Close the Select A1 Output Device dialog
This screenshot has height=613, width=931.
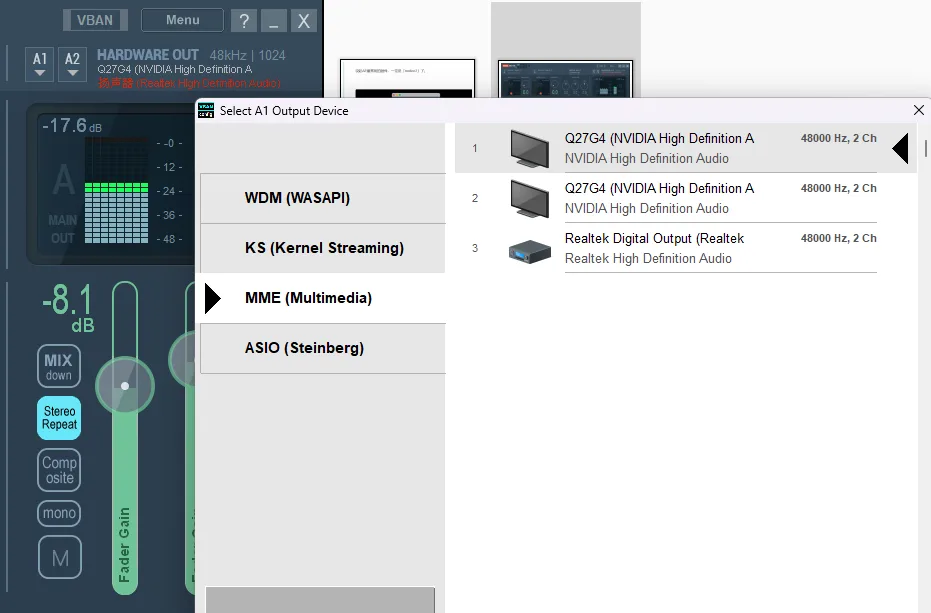click(x=919, y=110)
